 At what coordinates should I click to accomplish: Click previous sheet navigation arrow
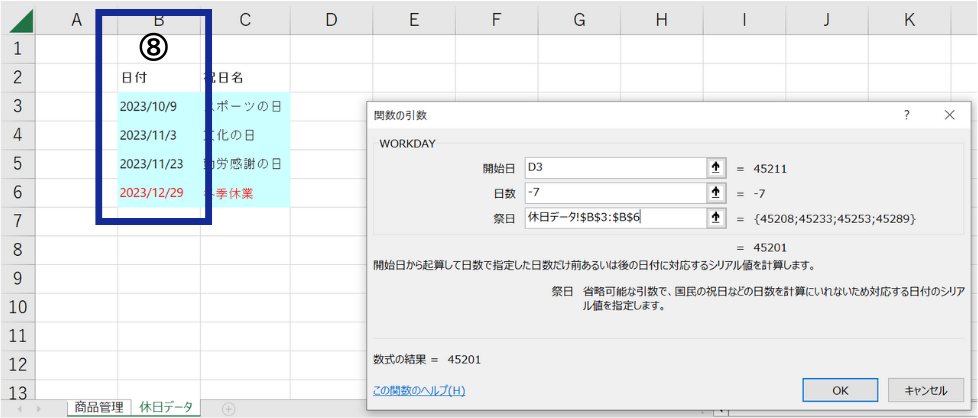click(21, 408)
